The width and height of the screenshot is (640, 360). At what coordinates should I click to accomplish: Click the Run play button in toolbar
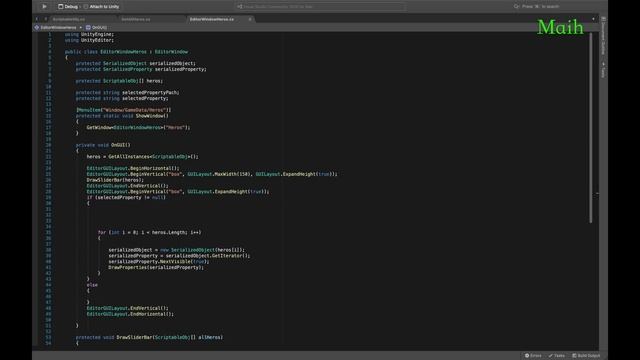[44, 7]
